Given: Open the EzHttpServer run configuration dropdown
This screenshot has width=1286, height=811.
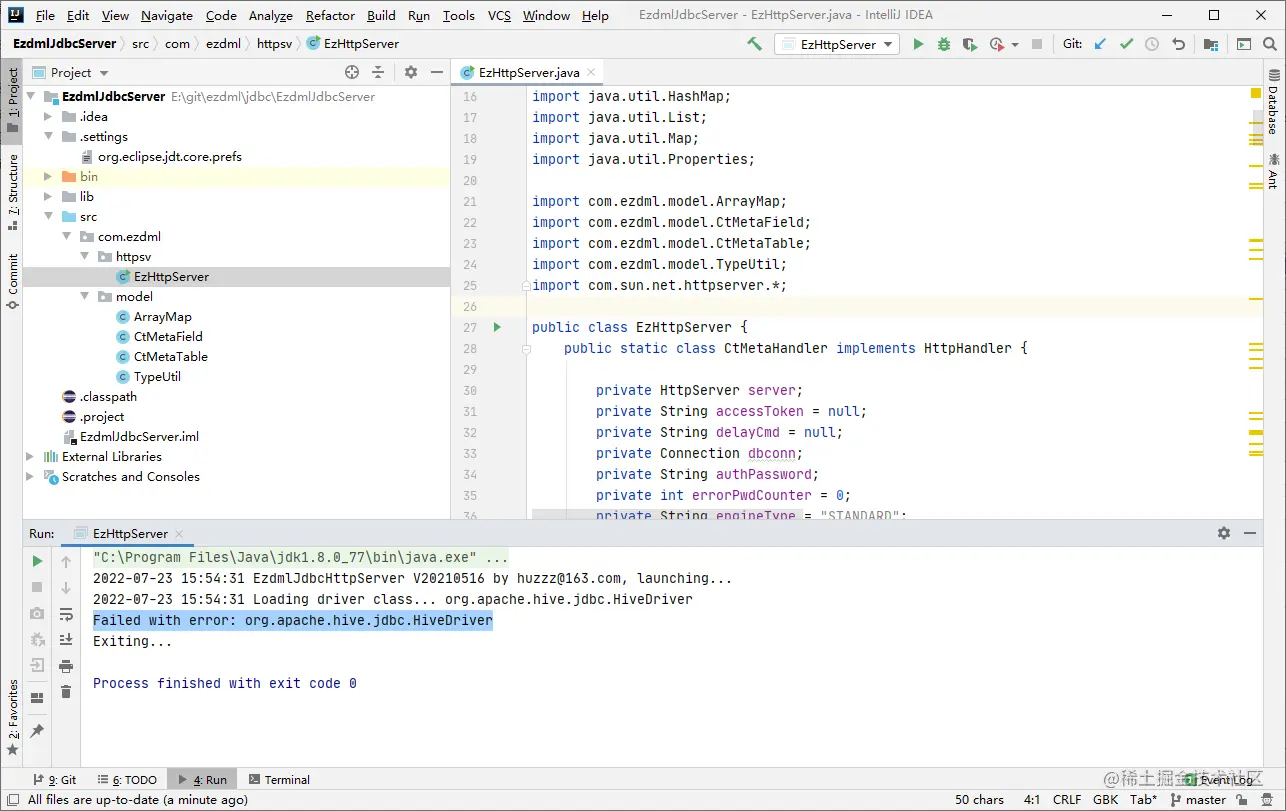Looking at the screenshot, I should tap(838, 44).
